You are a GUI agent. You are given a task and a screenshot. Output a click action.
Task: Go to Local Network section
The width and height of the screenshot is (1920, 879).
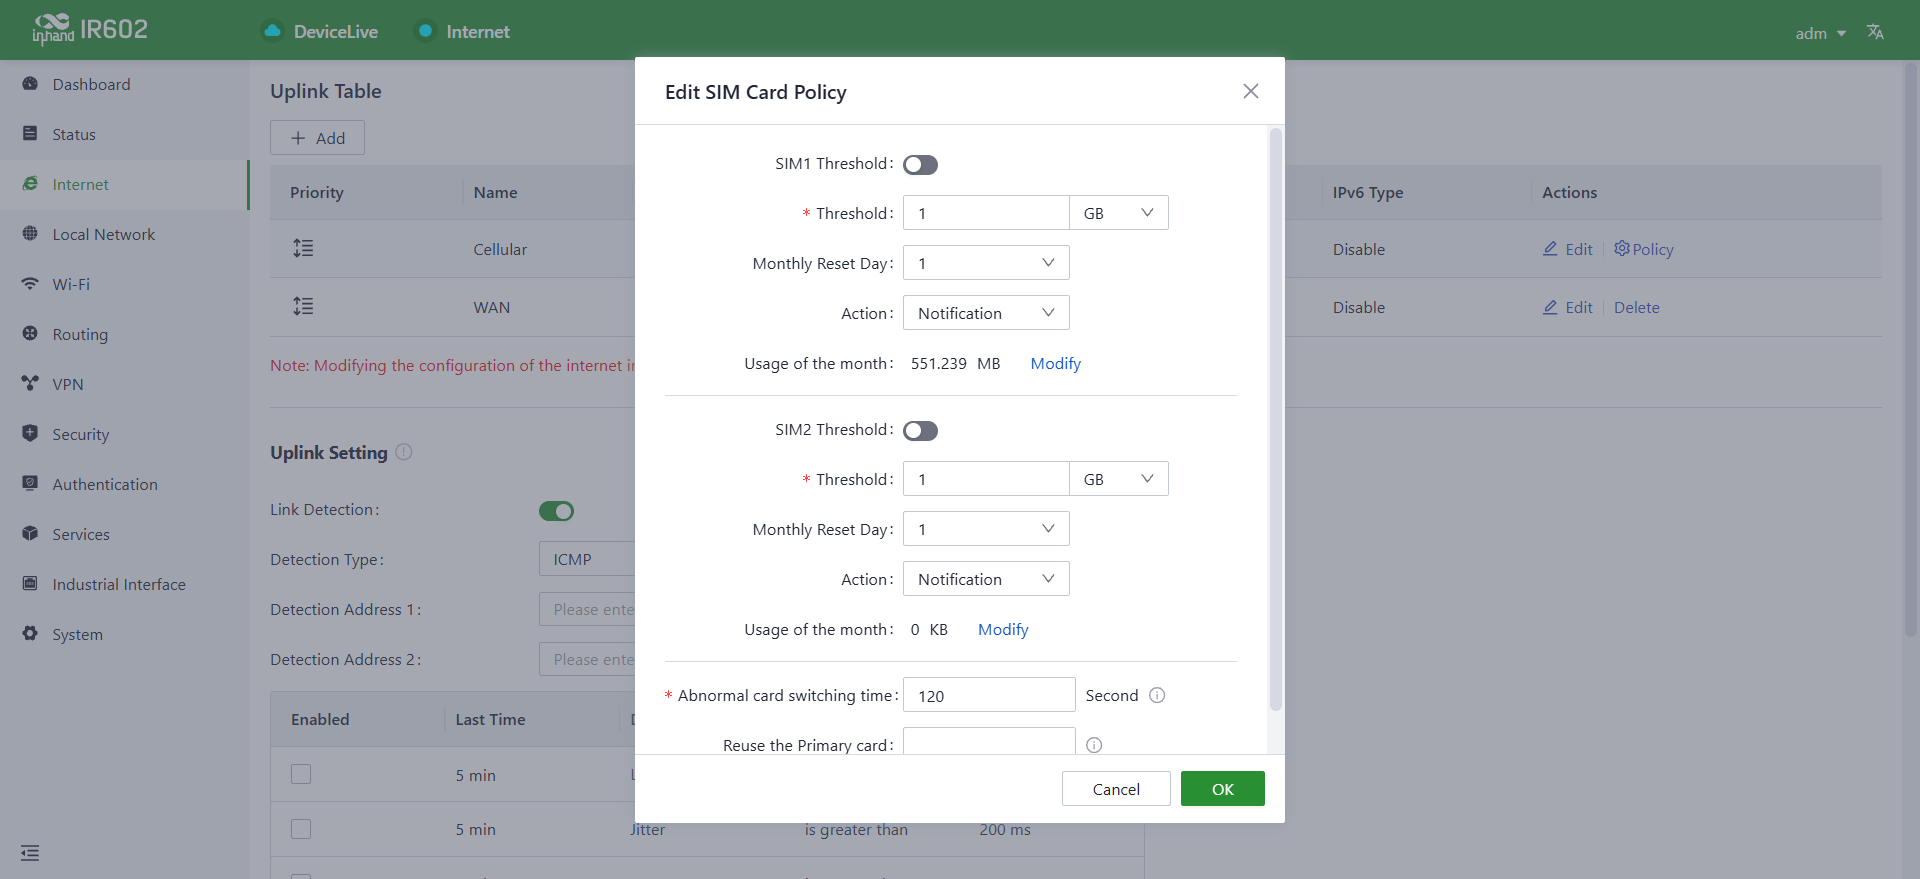click(x=124, y=234)
